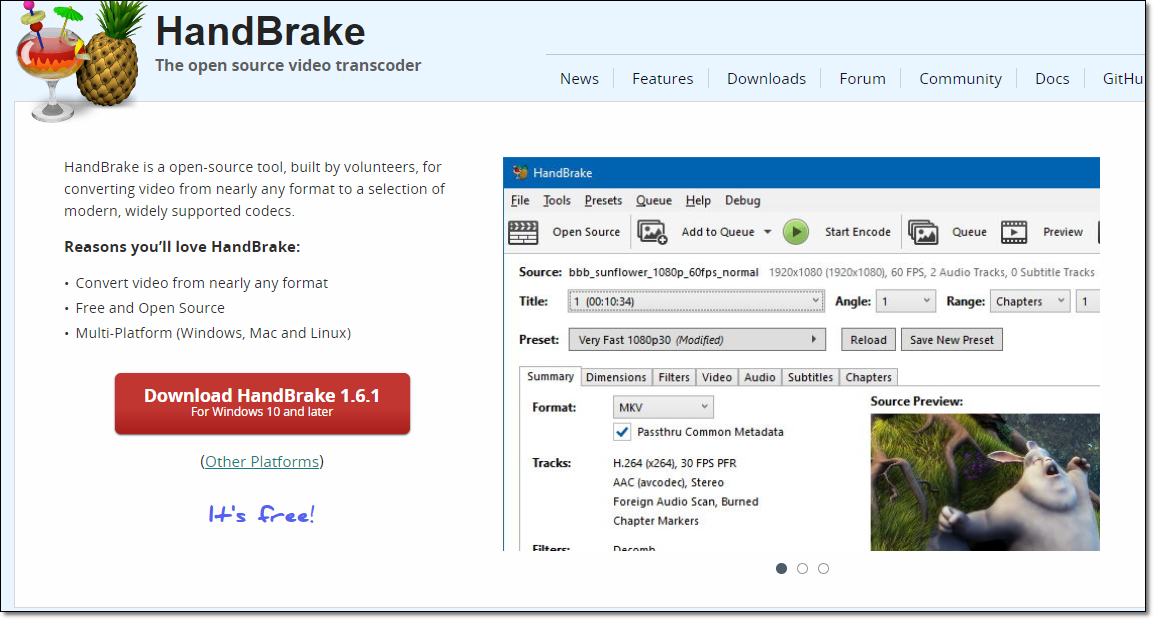Click the Open Source film clapper icon
The width and height of the screenshot is (1154, 620).
pyautogui.click(x=523, y=232)
